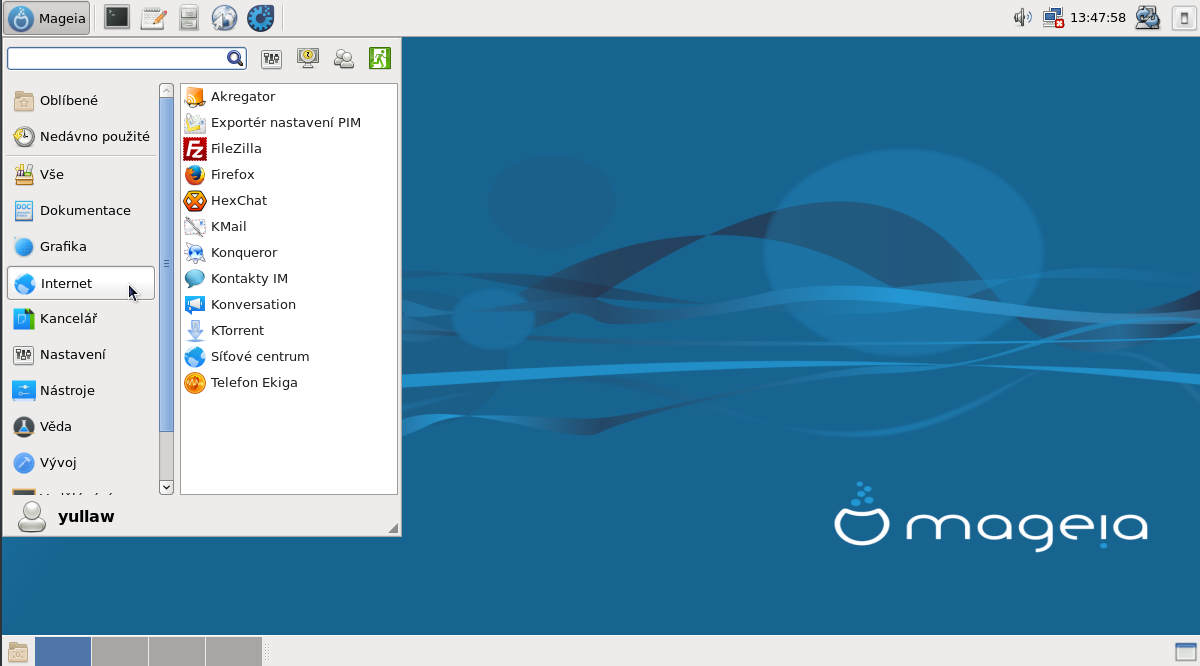Switch user using the people icon
This screenshot has width=1200, height=666.
pos(344,59)
